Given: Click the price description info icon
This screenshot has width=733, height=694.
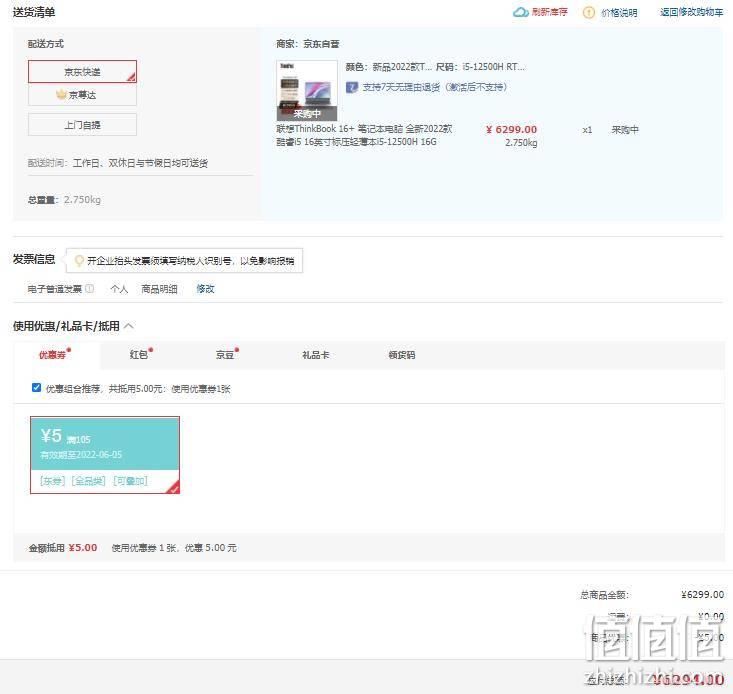Looking at the screenshot, I should [589, 12].
